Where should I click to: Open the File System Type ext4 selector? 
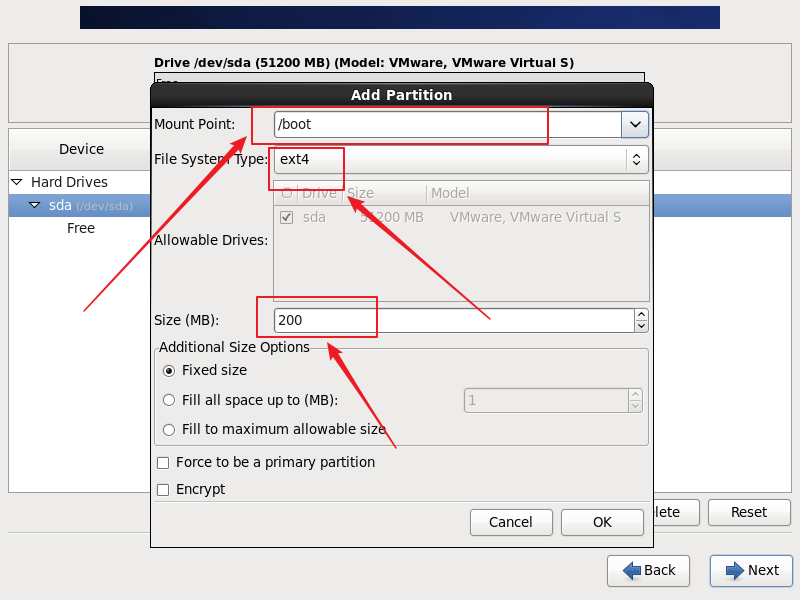point(461,159)
